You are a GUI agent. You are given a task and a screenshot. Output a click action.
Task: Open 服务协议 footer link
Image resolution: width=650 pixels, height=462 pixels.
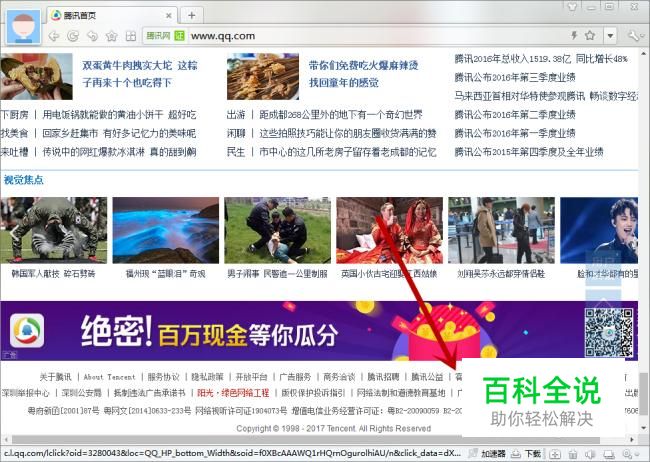tap(163, 377)
